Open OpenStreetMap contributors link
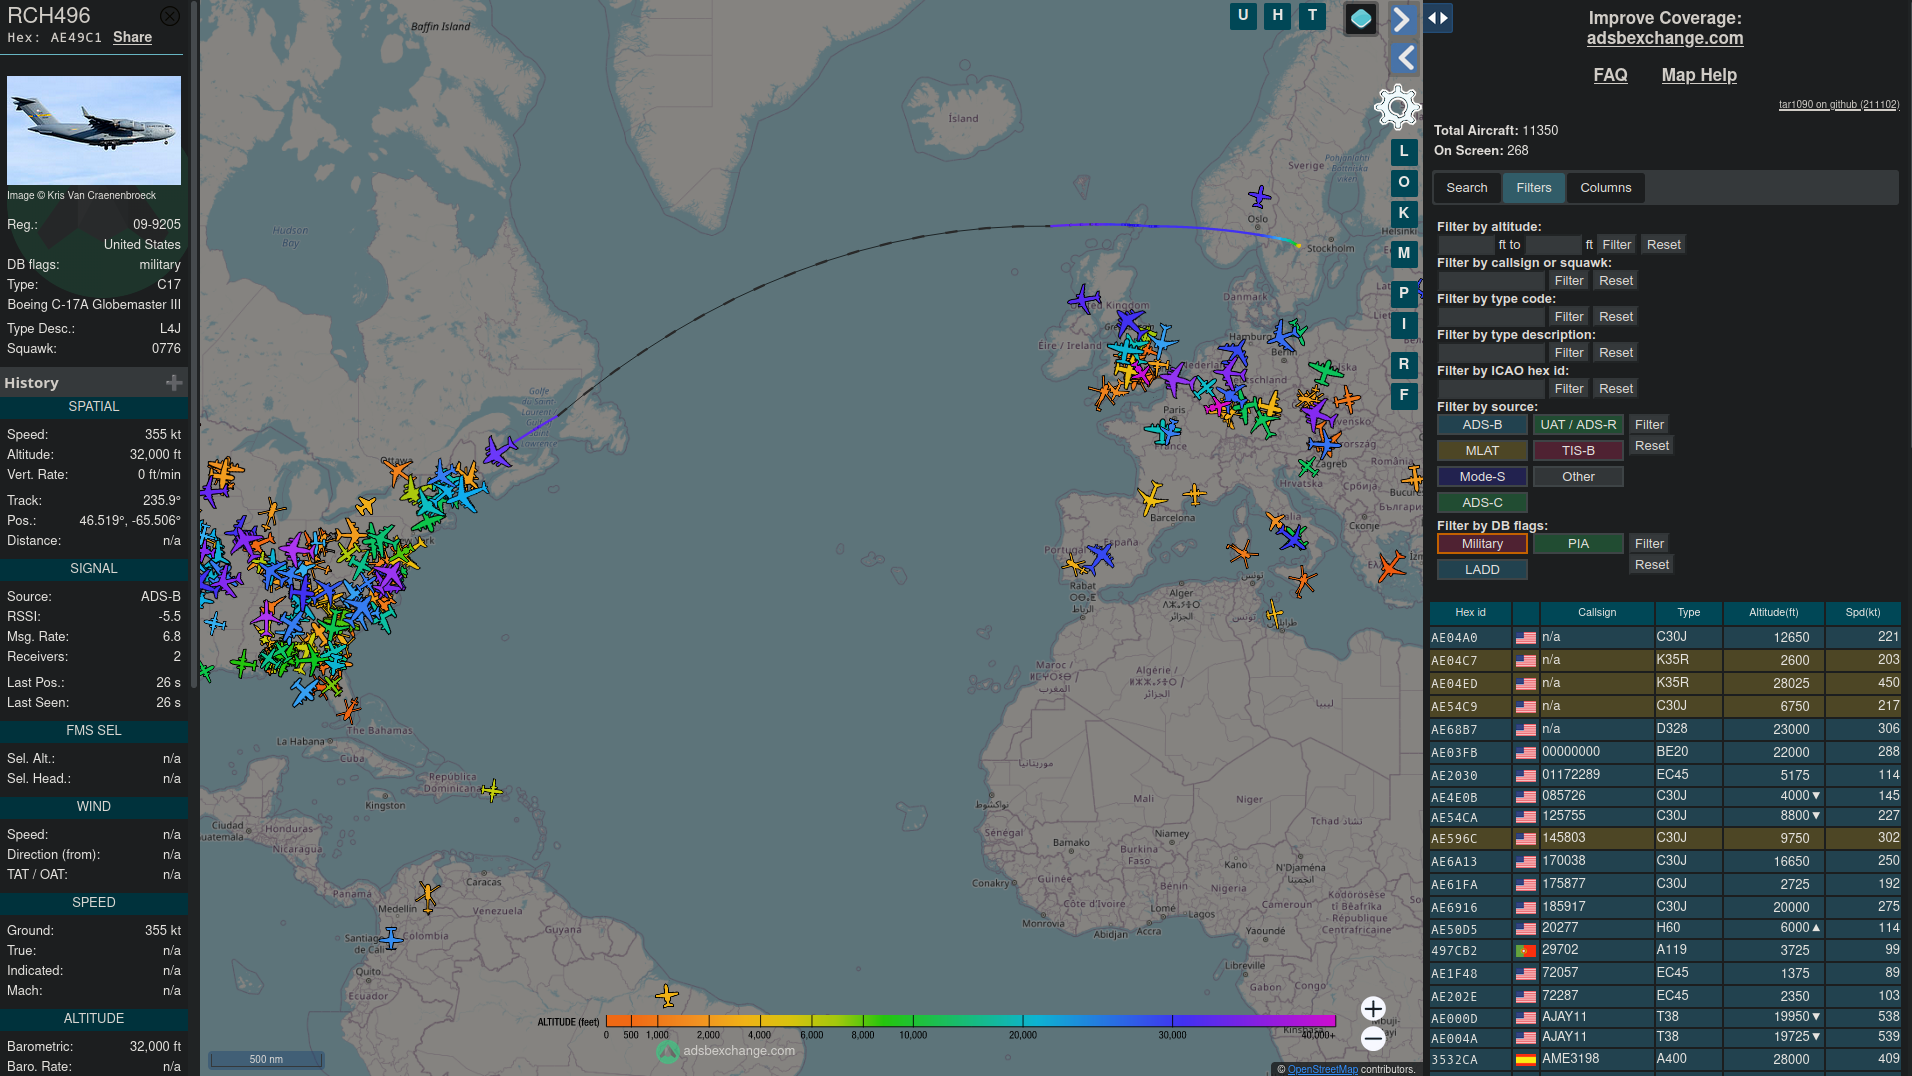 click(x=1322, y=1069)
